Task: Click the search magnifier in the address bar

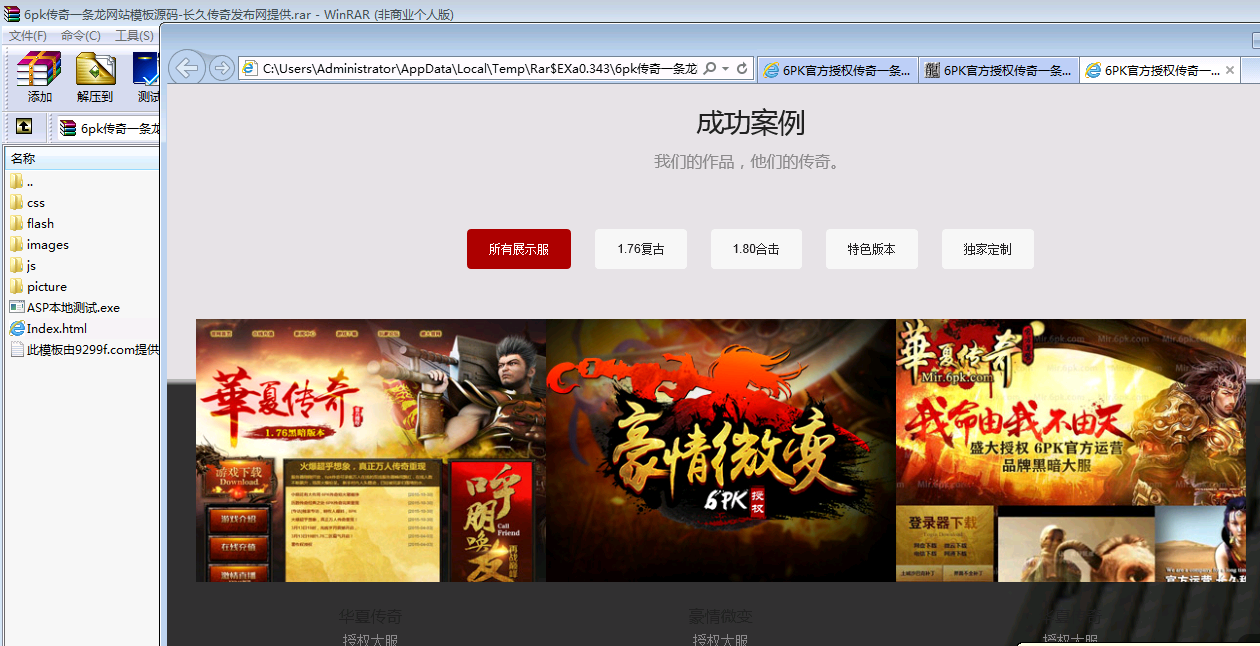Action: [709, 69]
